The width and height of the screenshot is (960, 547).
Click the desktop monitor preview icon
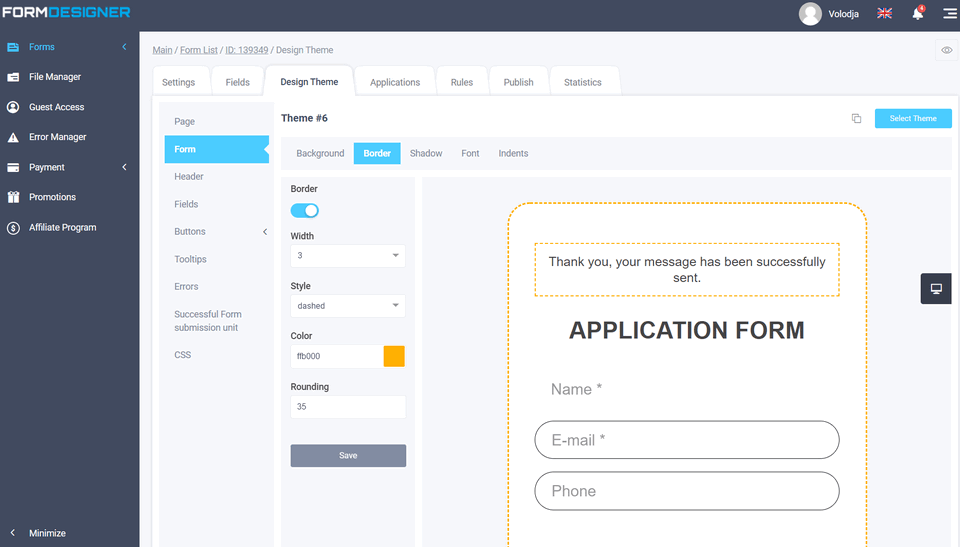[936, 289]
